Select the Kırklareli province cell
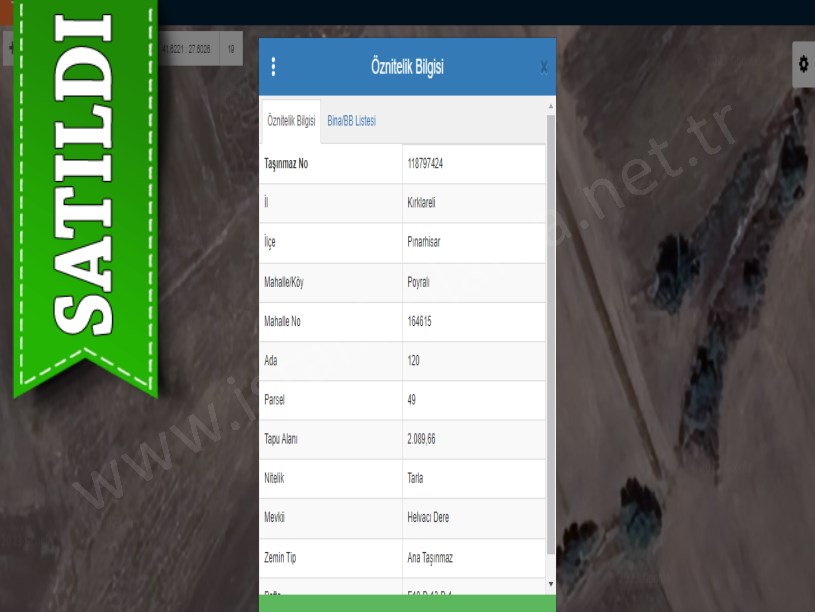815x612 pixels. pyautogui.click(x=421, y=203)
